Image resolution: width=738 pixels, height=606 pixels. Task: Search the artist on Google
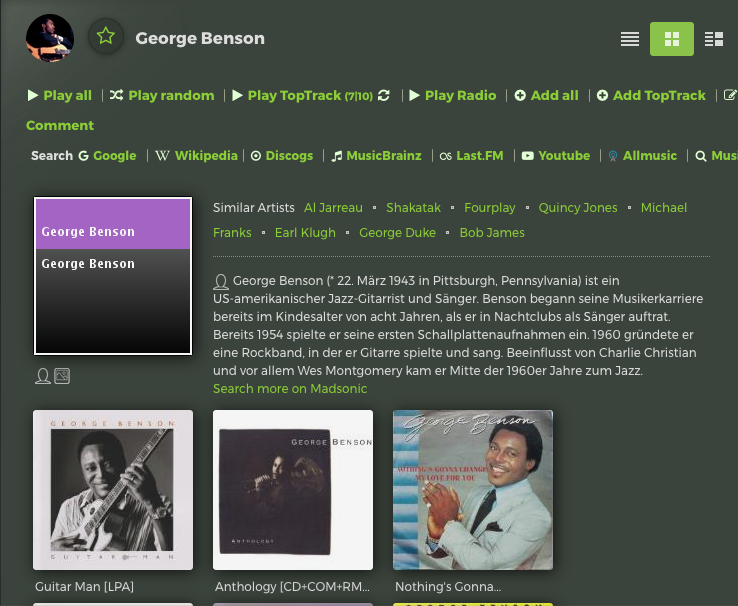(114, 156)
